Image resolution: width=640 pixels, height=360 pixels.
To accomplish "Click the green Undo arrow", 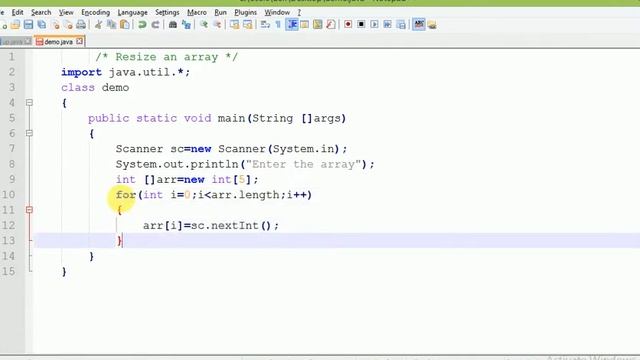I will [x=142, y=24].
